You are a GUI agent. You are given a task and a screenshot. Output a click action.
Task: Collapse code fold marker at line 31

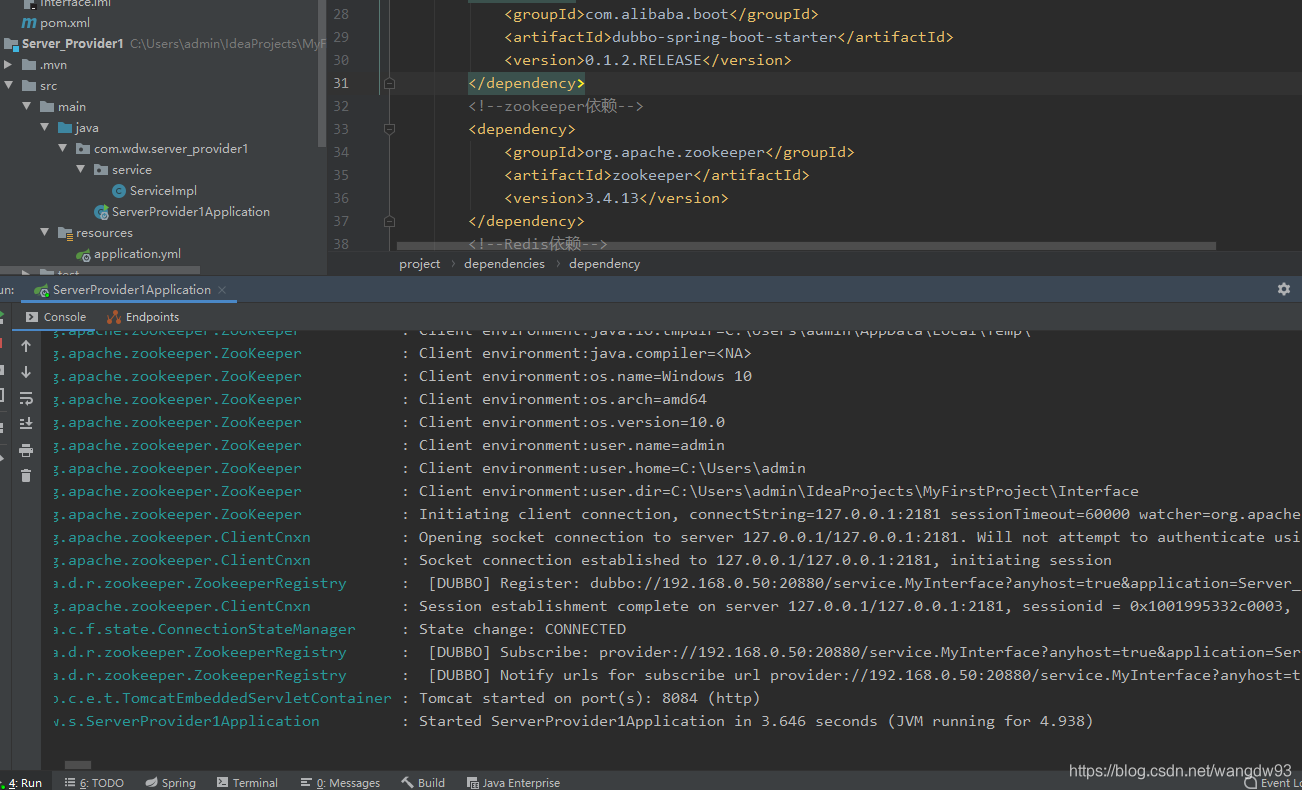(390, 83)
